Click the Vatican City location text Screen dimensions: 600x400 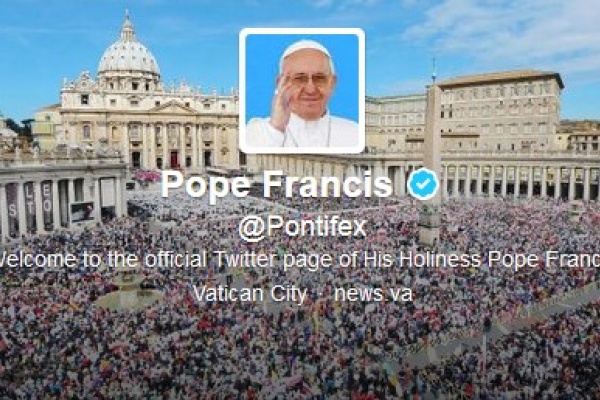coord(250,294)
